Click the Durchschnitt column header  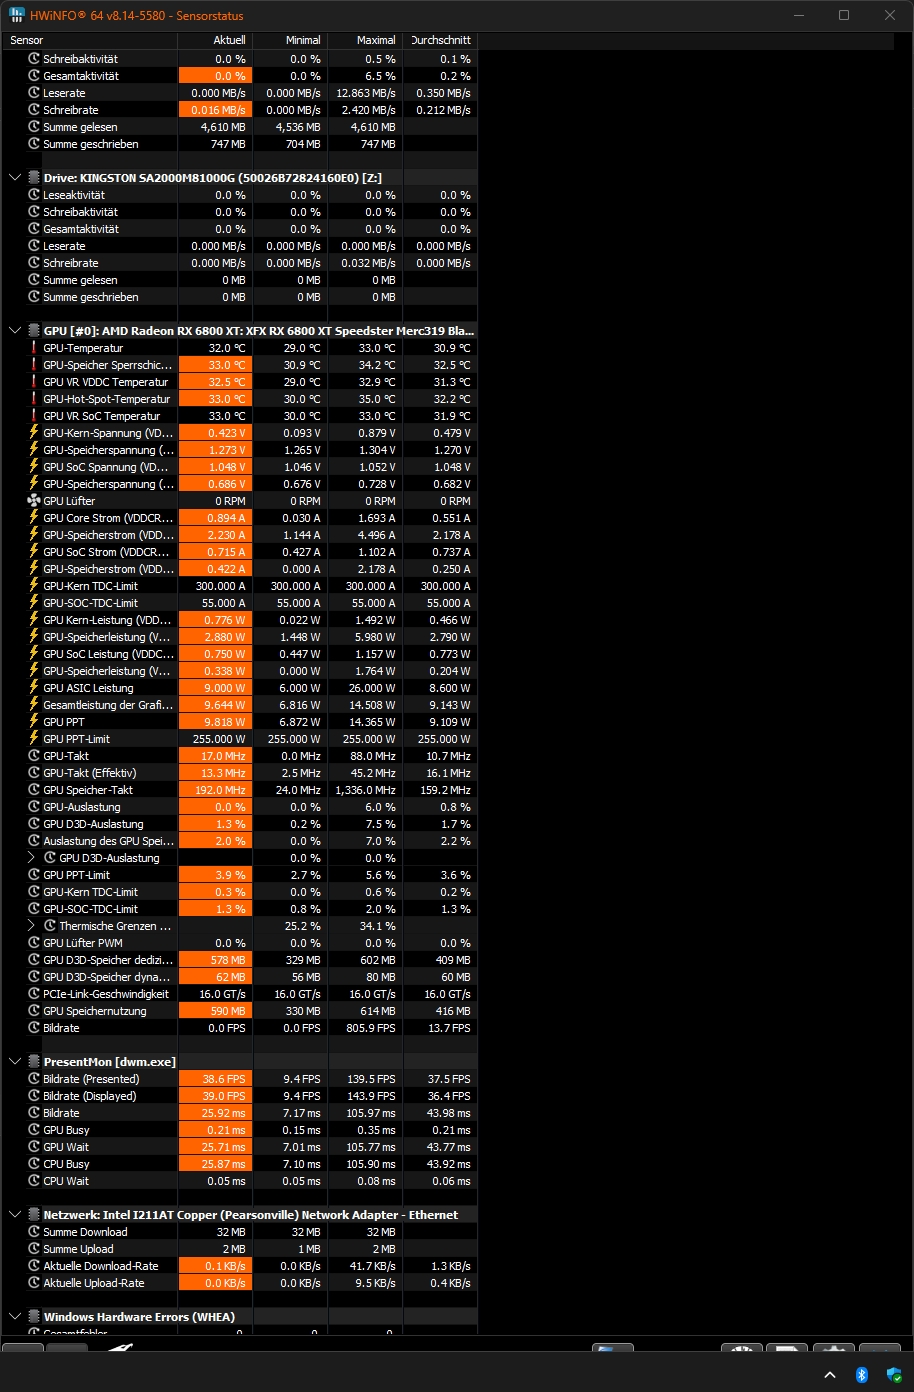coord(440,40)
